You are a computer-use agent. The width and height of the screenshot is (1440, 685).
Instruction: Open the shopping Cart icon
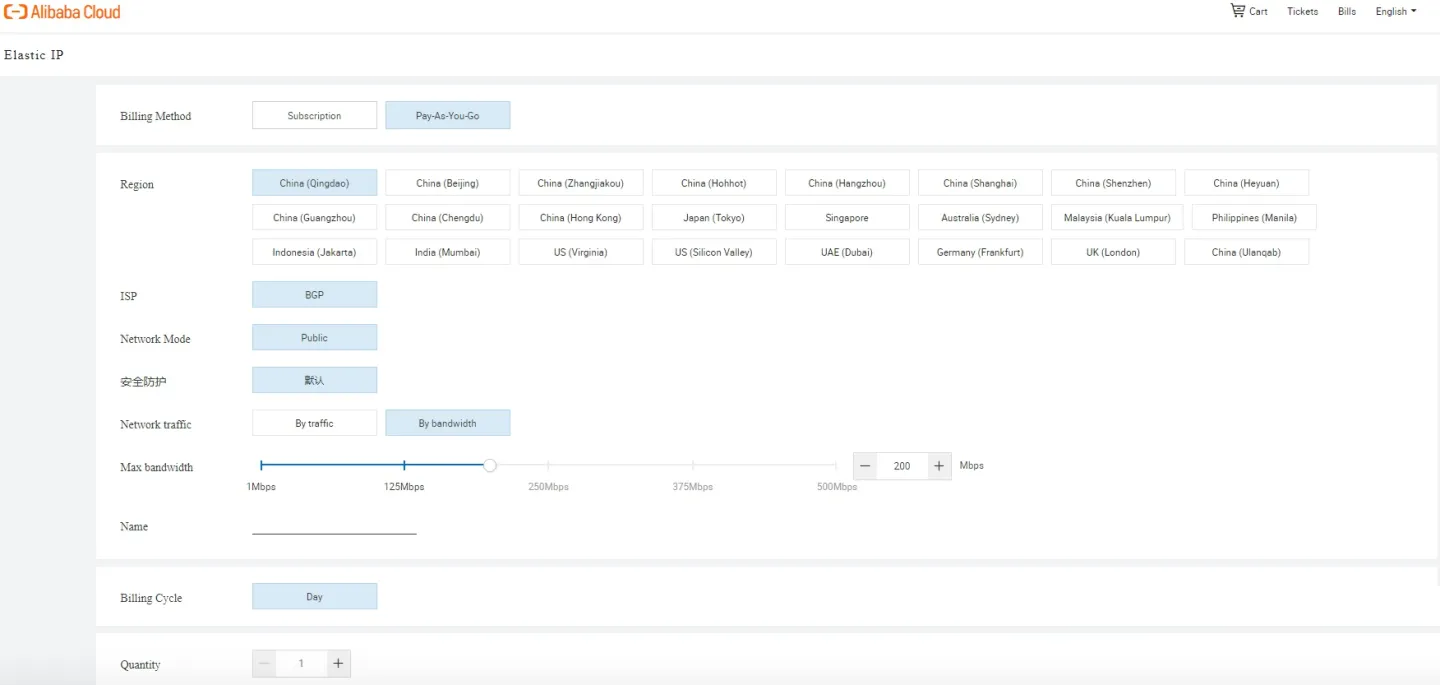coord(1237,10)
